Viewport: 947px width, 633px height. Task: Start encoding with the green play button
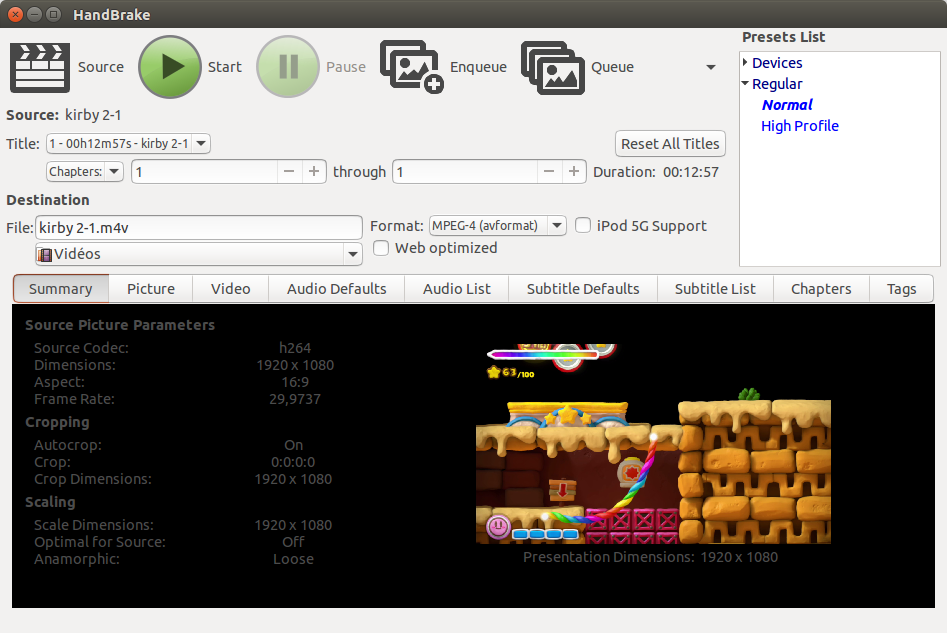tap(170, 66)
